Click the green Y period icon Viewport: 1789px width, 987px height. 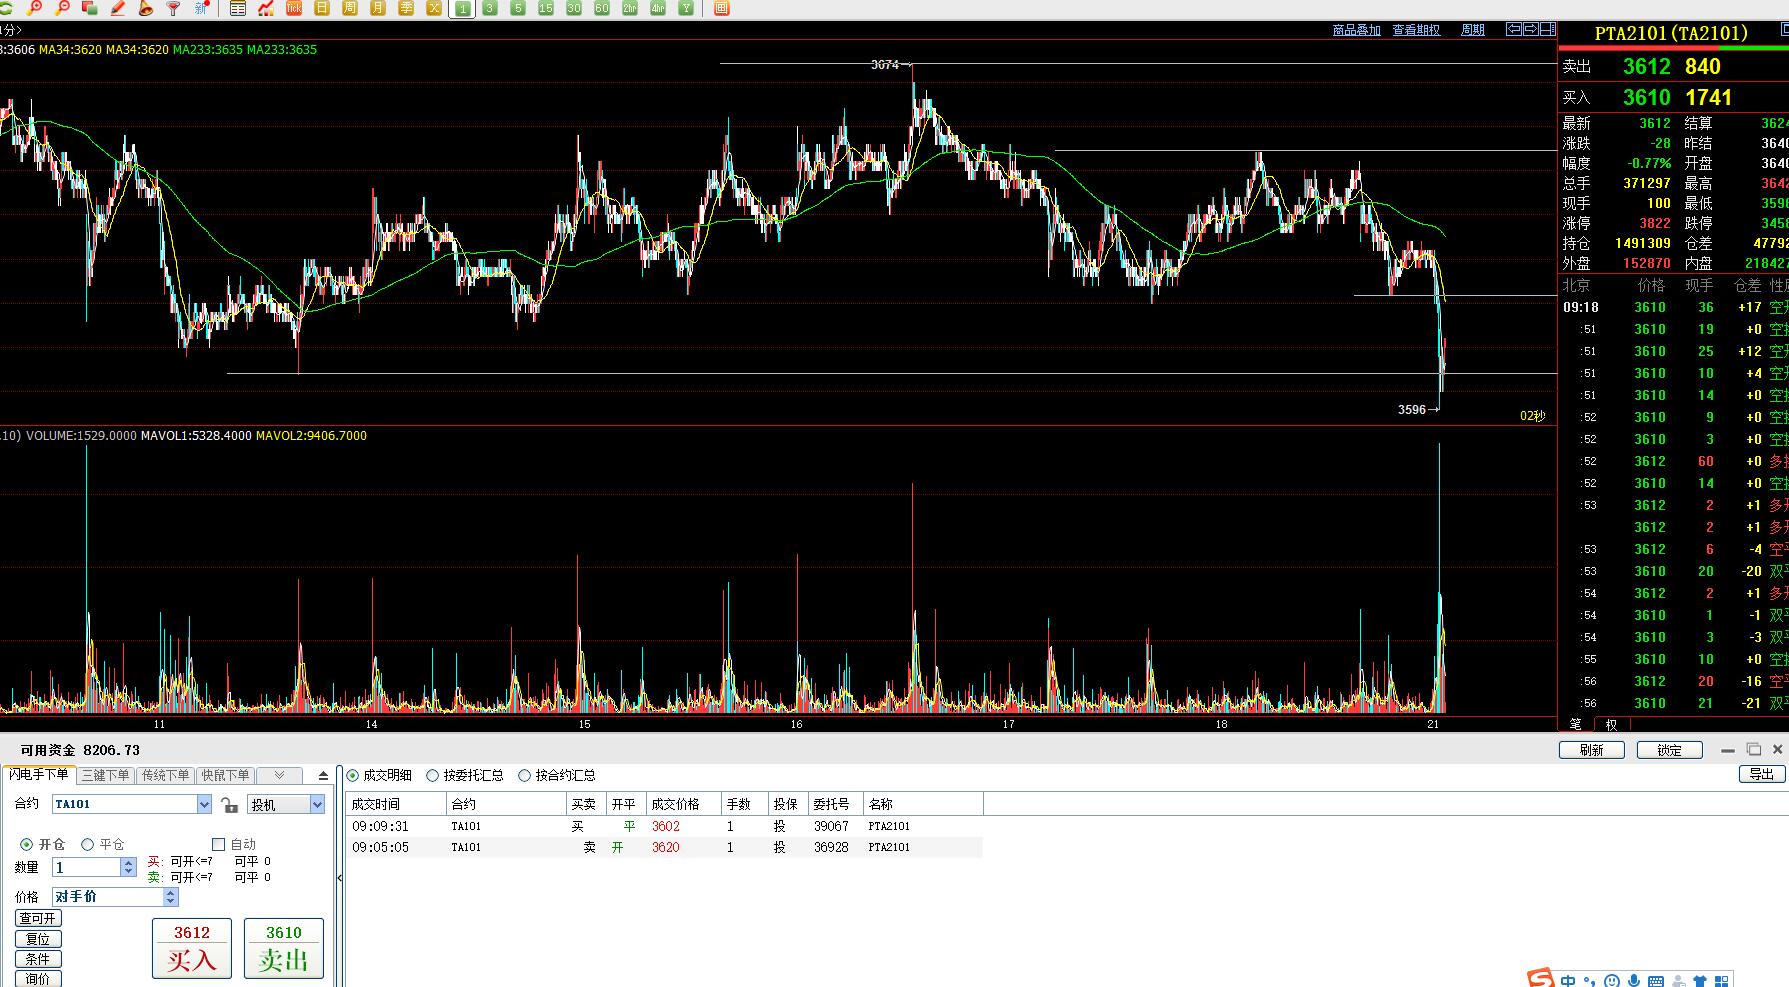[686, 8]
